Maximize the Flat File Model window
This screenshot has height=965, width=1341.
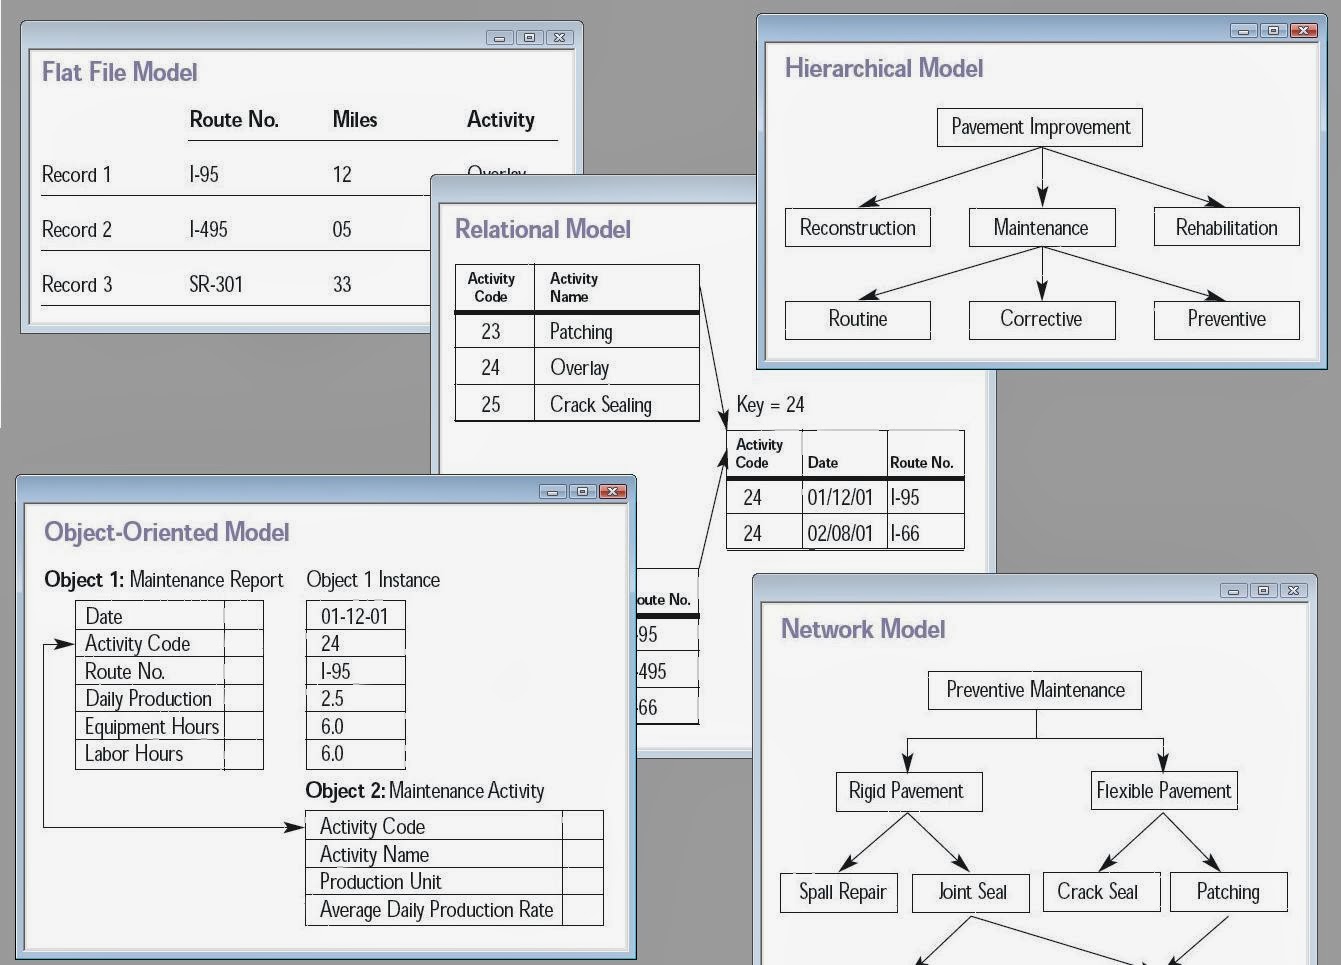pyautogui.click(x=529, y=37)
